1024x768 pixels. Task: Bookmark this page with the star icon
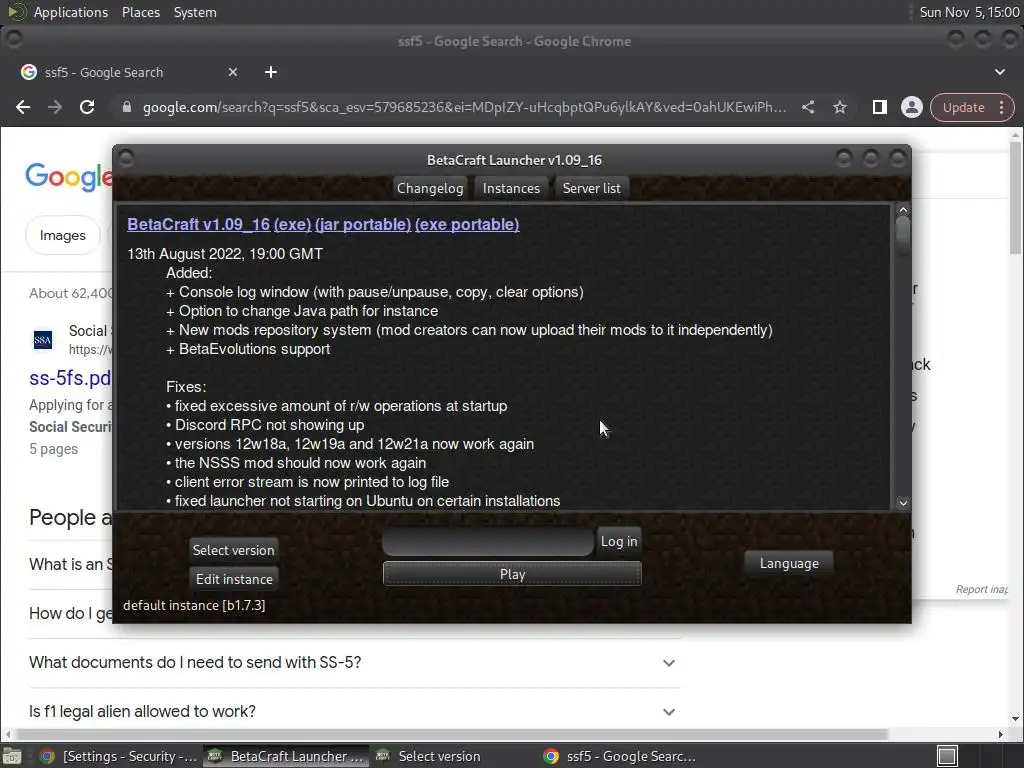click(840, 107)
